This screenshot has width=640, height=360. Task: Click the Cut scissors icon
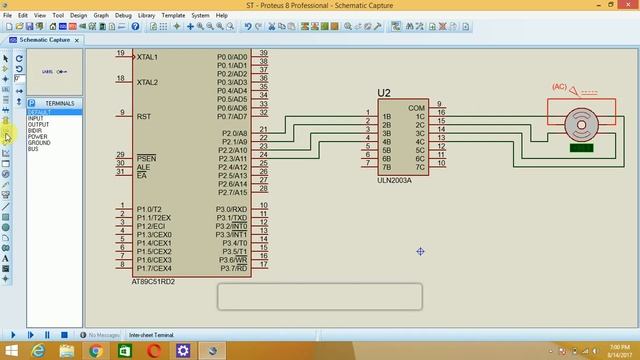pos(271,27)
